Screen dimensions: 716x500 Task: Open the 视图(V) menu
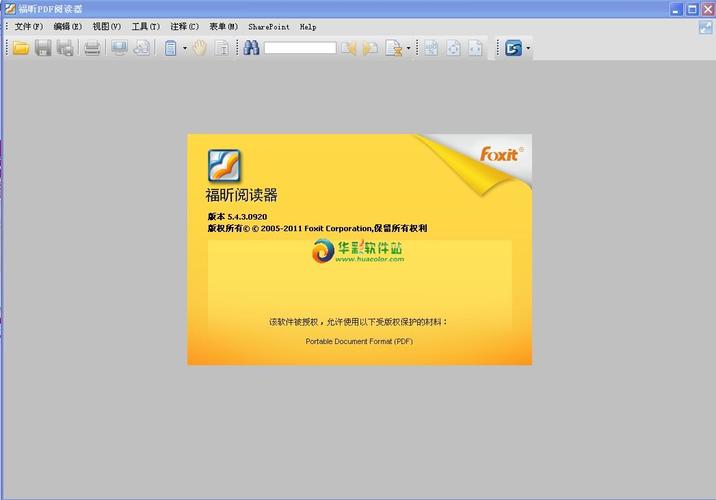107,26
